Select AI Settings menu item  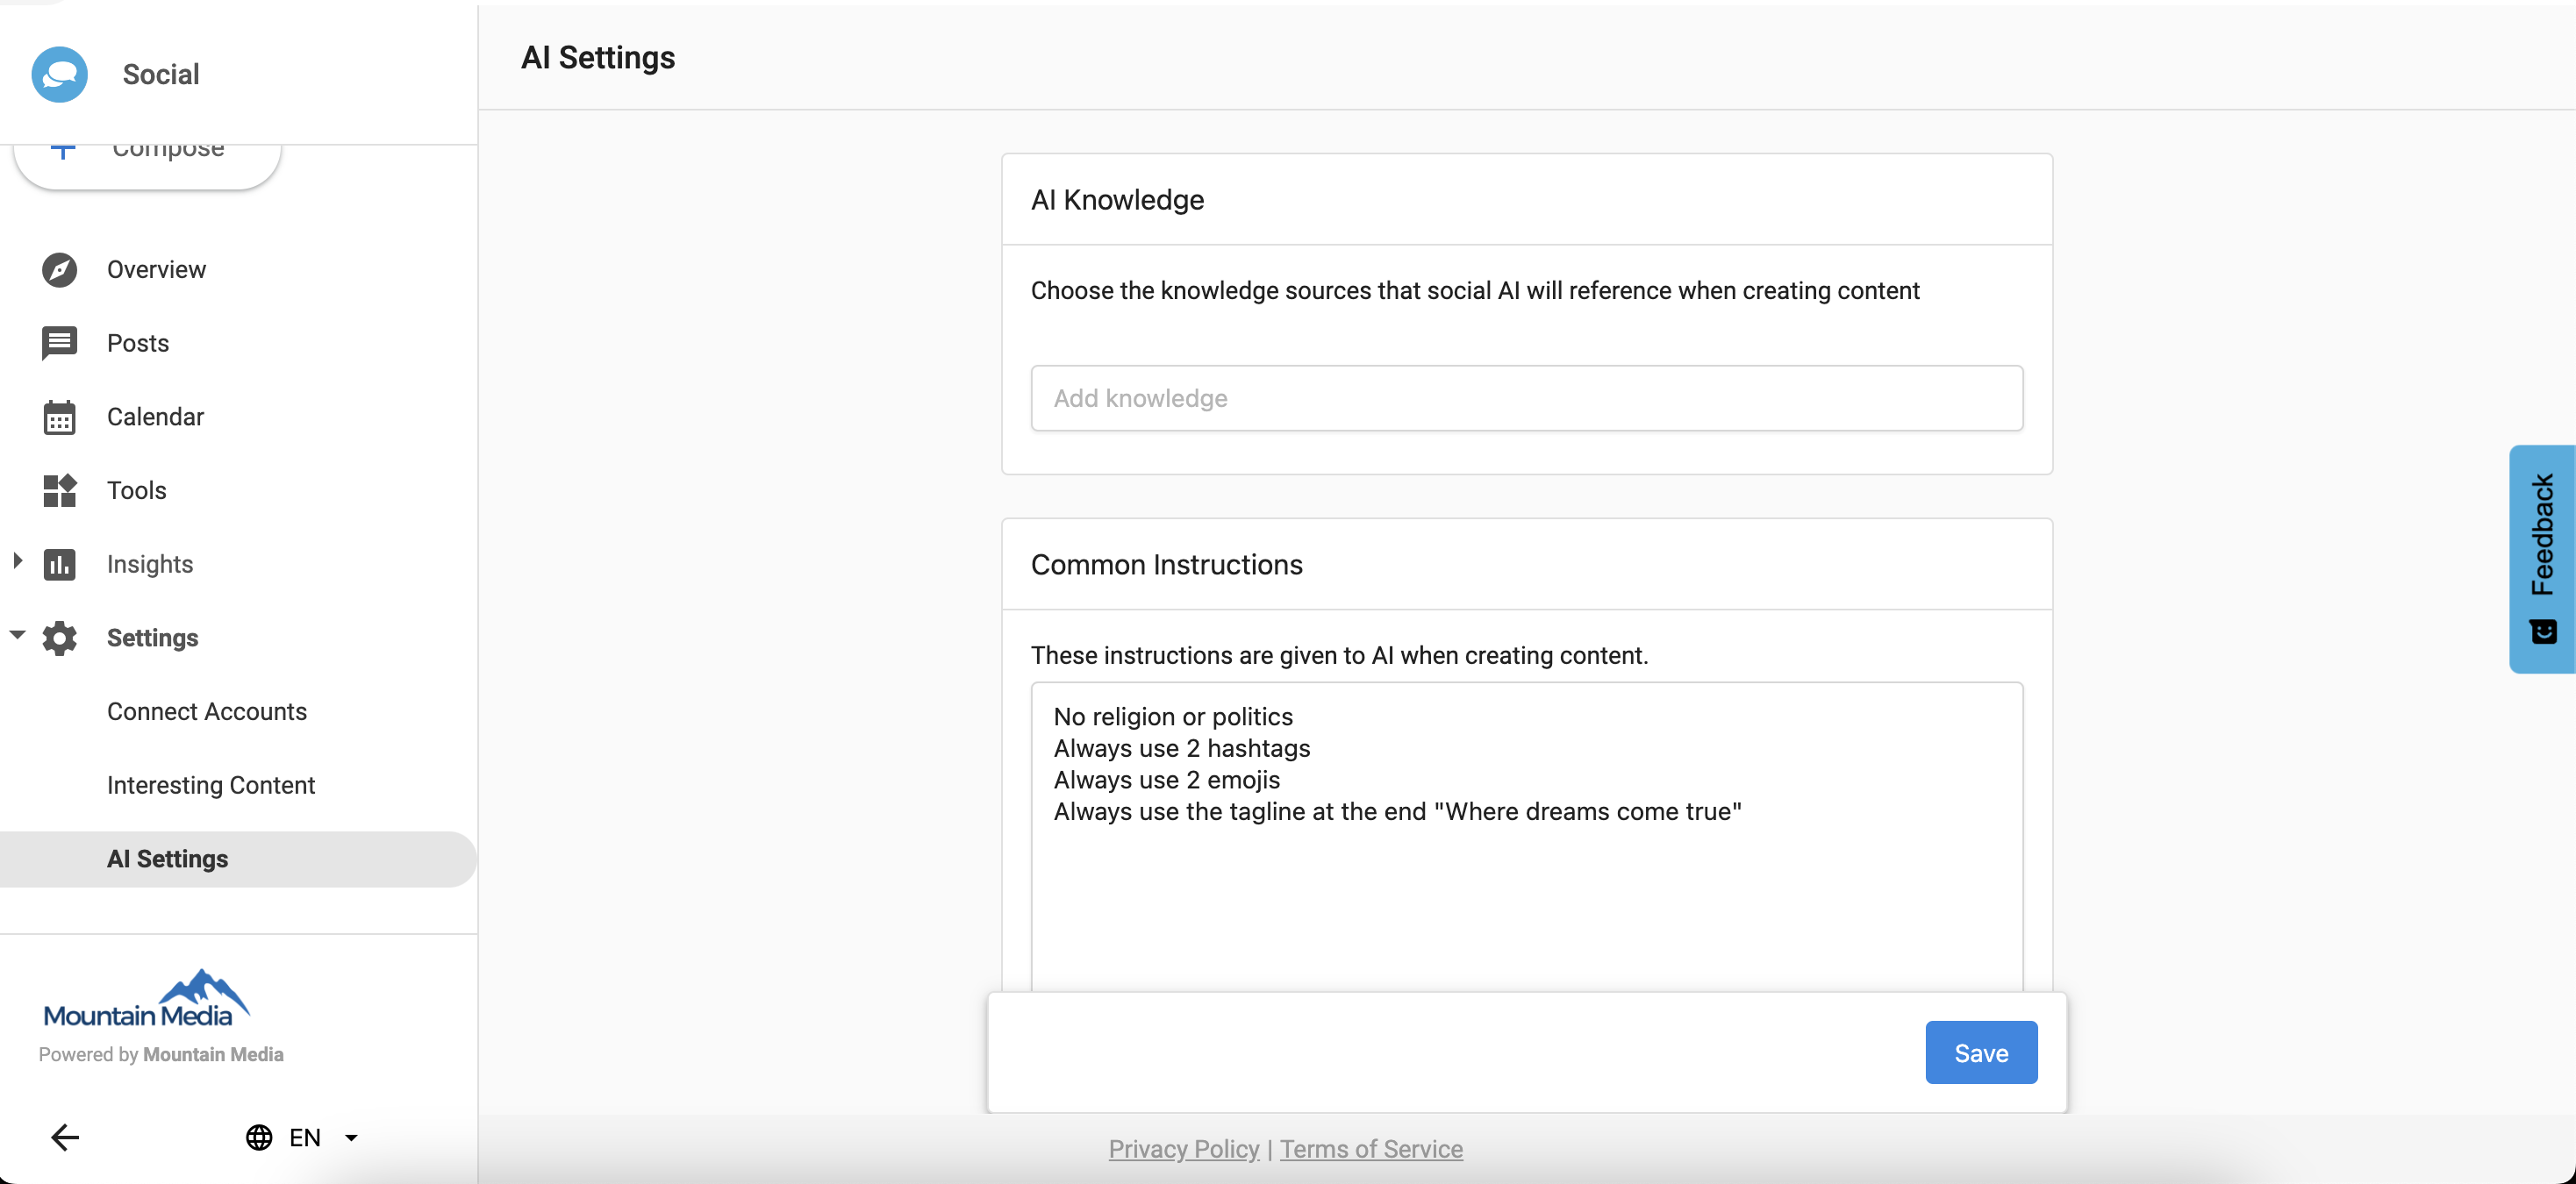click(x=168, y=859)
